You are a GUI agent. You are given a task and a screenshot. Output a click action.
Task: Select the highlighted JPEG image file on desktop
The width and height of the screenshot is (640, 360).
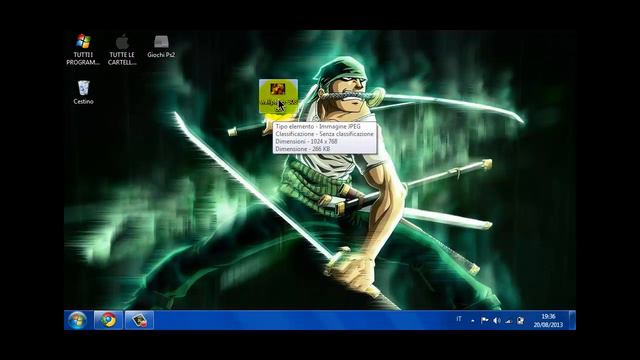click(278, 96)
